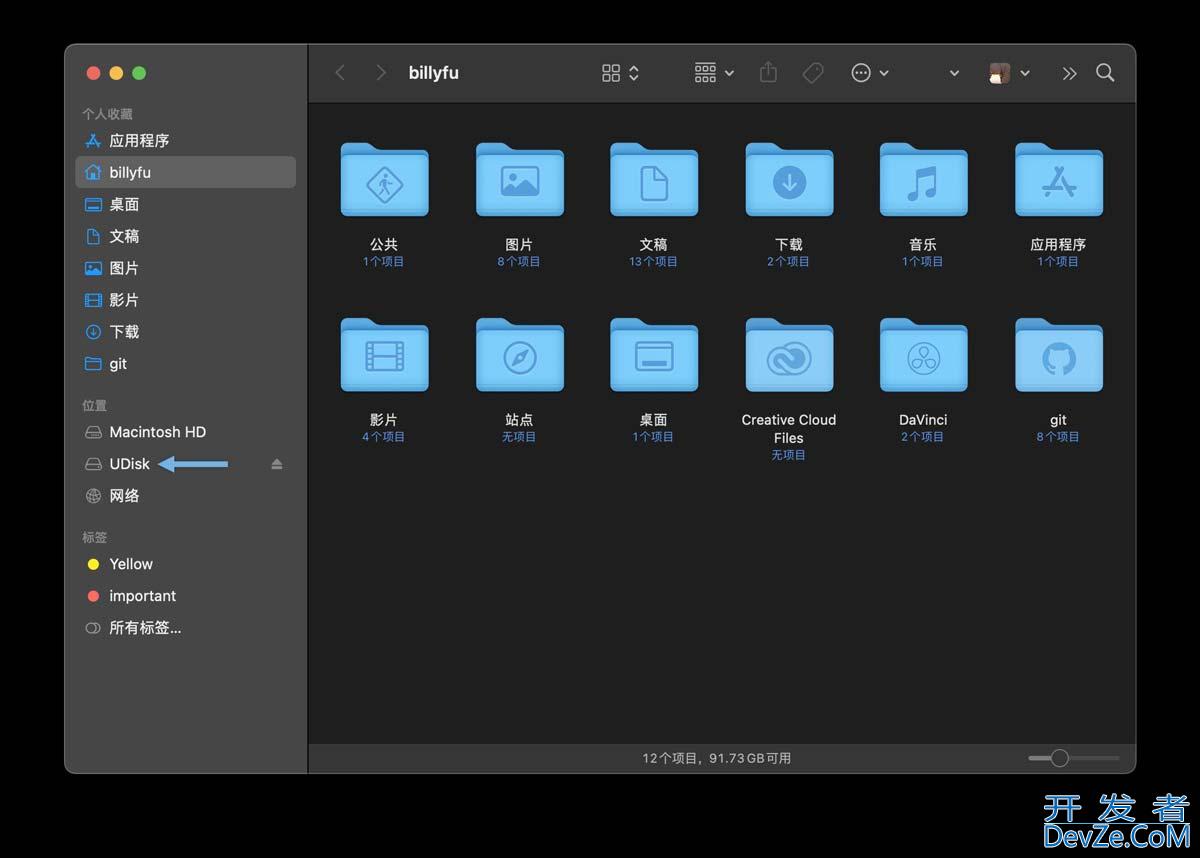Open the 站点 Sites folder
Screen dimensions: 1200x858
tap(519, 355)
